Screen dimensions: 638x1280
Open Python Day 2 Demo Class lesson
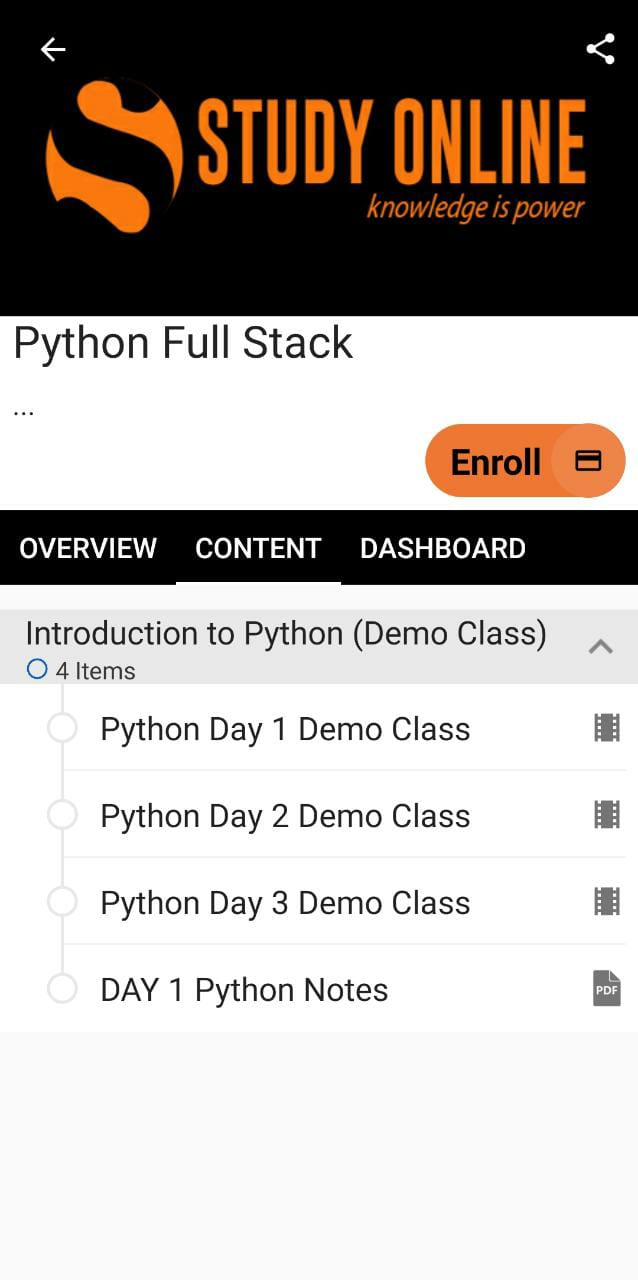coord(285,816)
